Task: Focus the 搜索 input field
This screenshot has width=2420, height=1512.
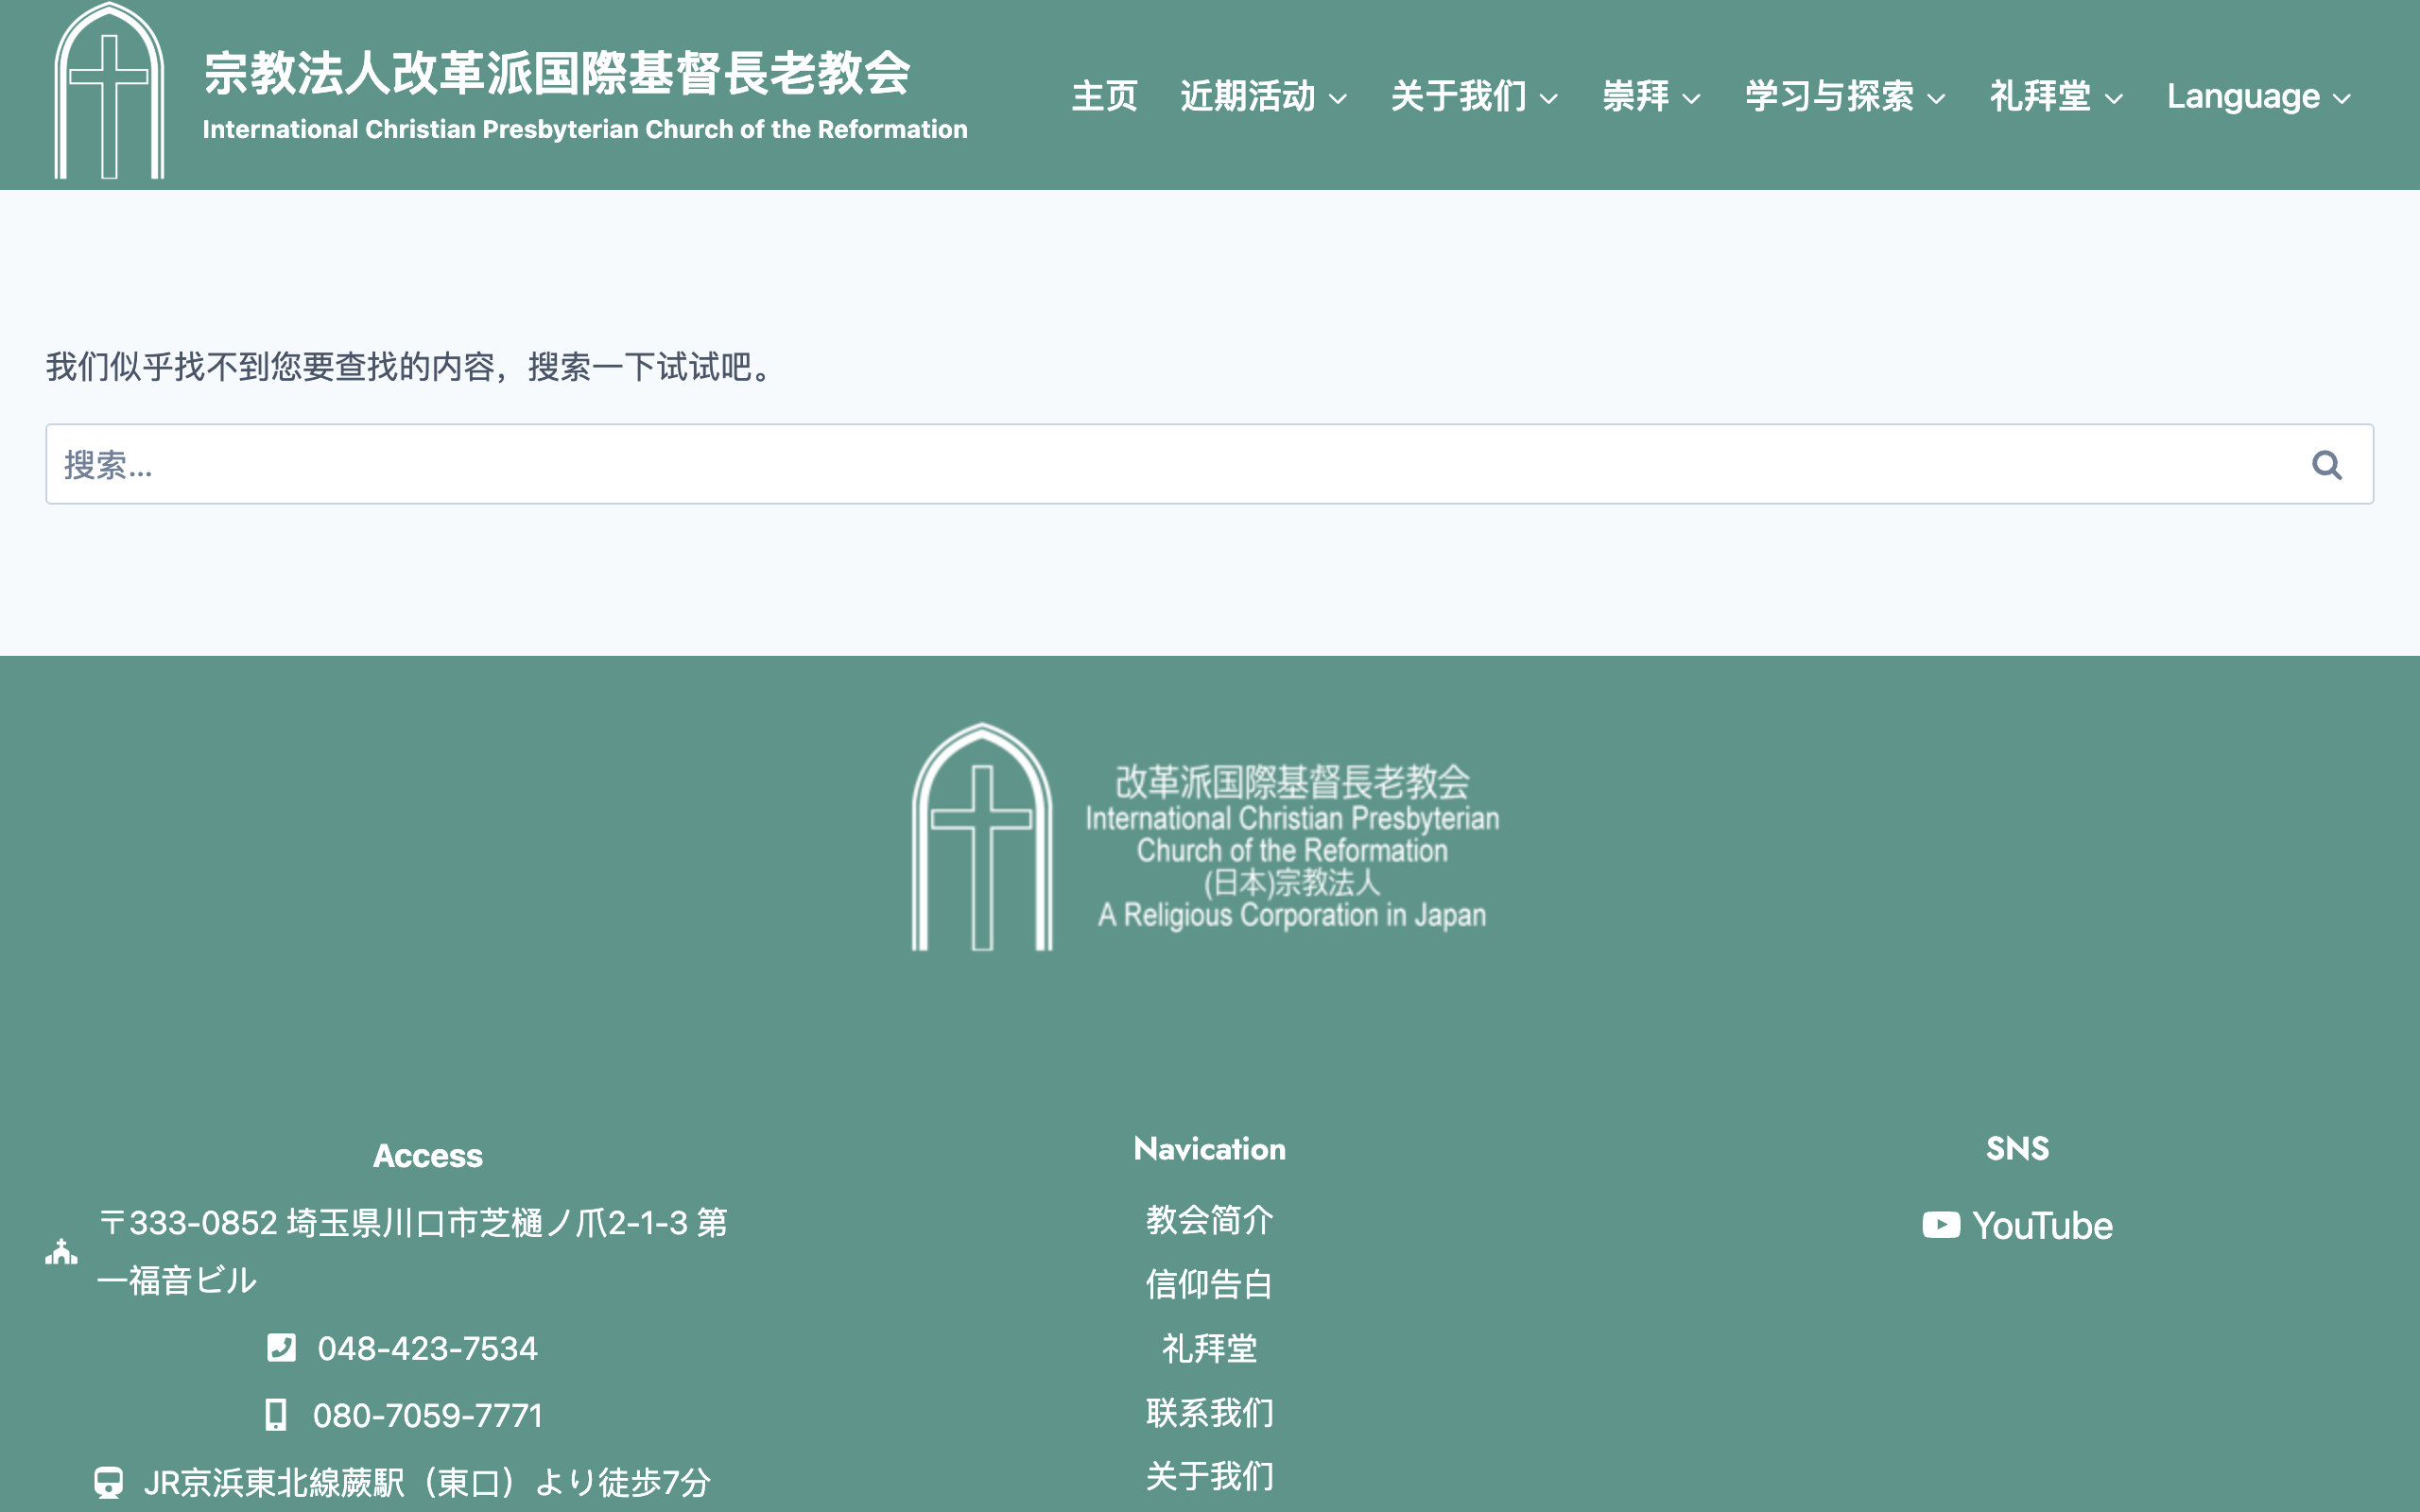Action: coord(1209,464)
